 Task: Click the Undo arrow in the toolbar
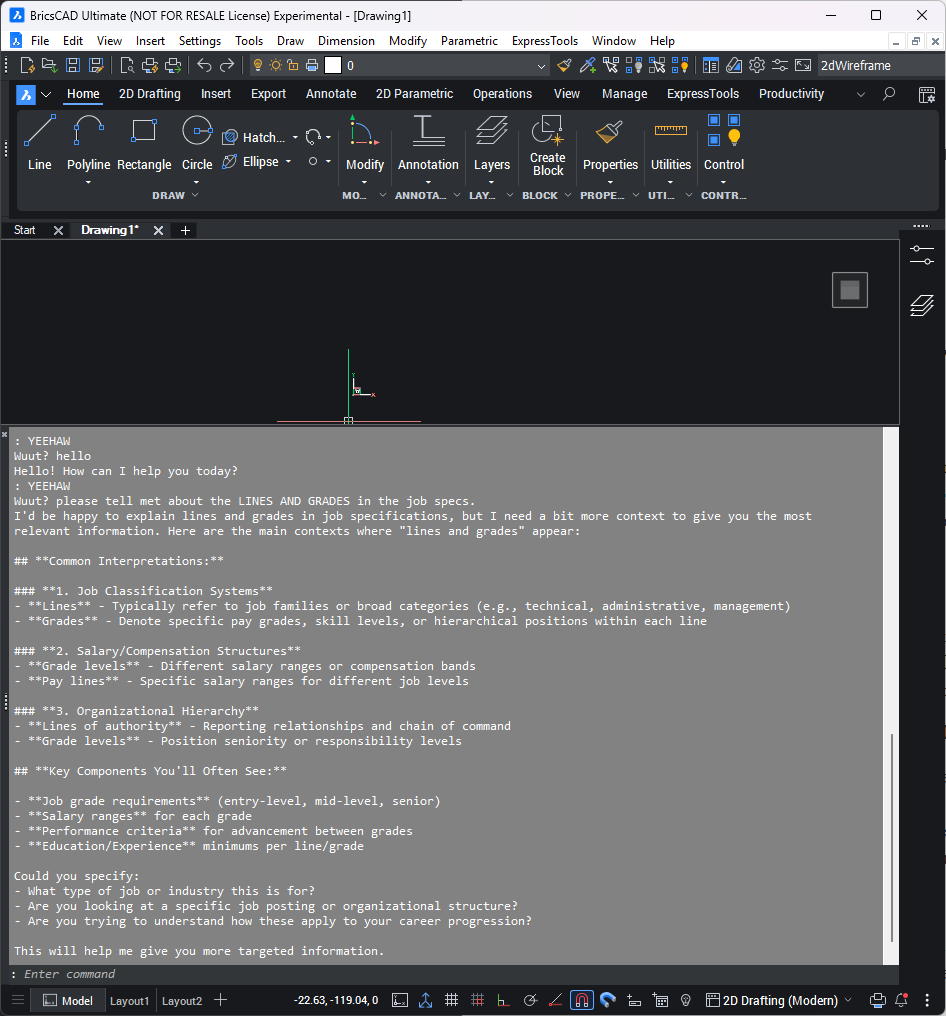click(x=204, y=66)
